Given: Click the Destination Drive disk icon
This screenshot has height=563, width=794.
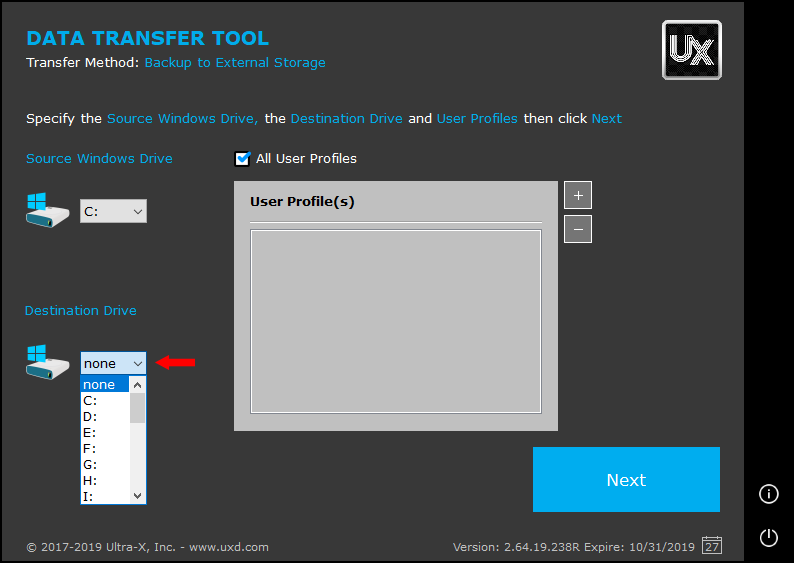Looking at the screenshot, I should pyautogui.click(x=47, y=363).
